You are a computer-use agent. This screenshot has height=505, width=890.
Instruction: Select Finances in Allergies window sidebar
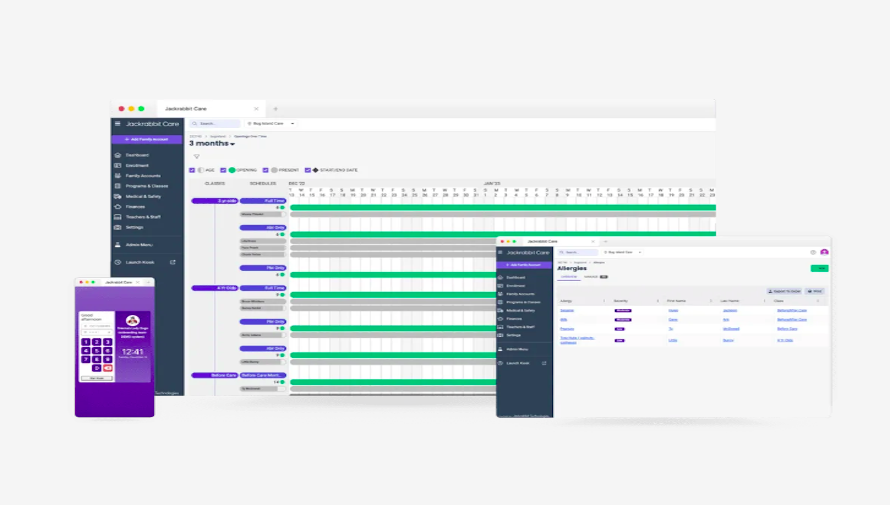pos(514,319)
